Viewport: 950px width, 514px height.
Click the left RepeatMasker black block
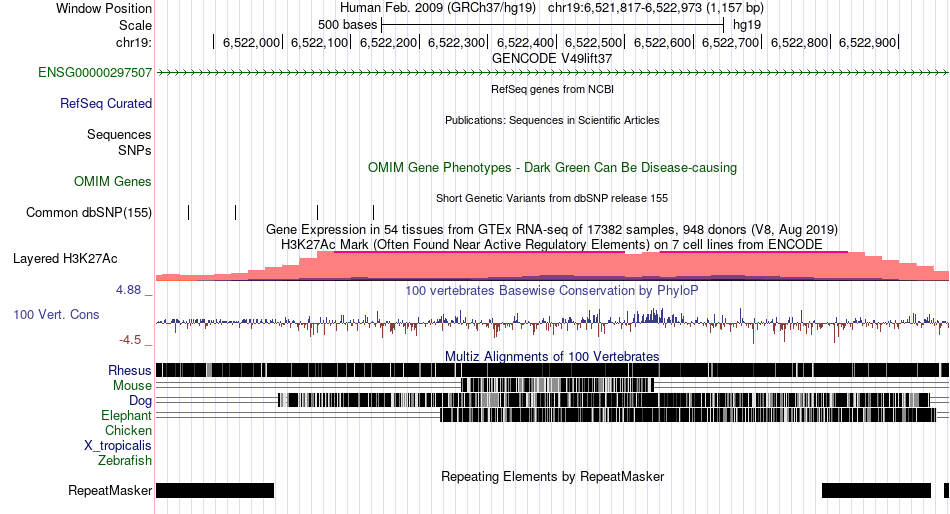point(215,490)
